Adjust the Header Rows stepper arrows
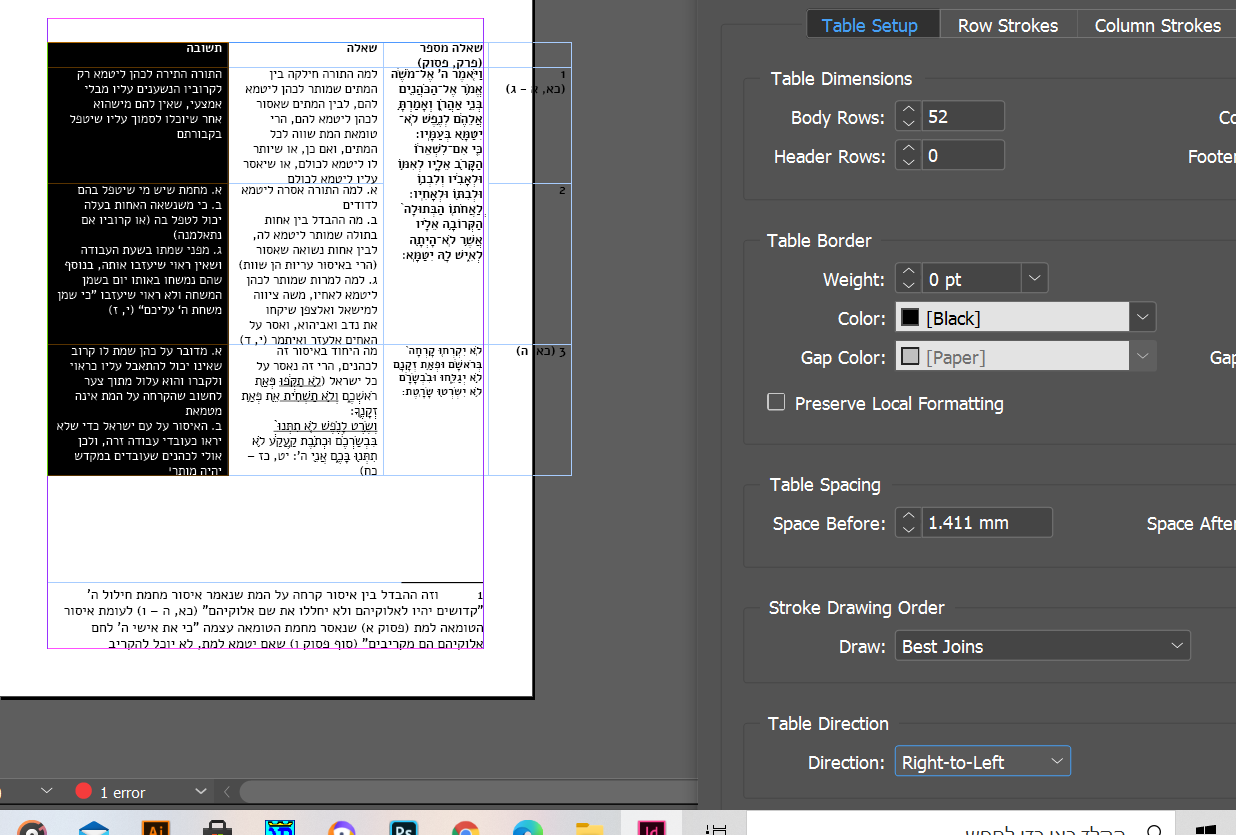Viewport: 1236px width, 835px height. 908,156
